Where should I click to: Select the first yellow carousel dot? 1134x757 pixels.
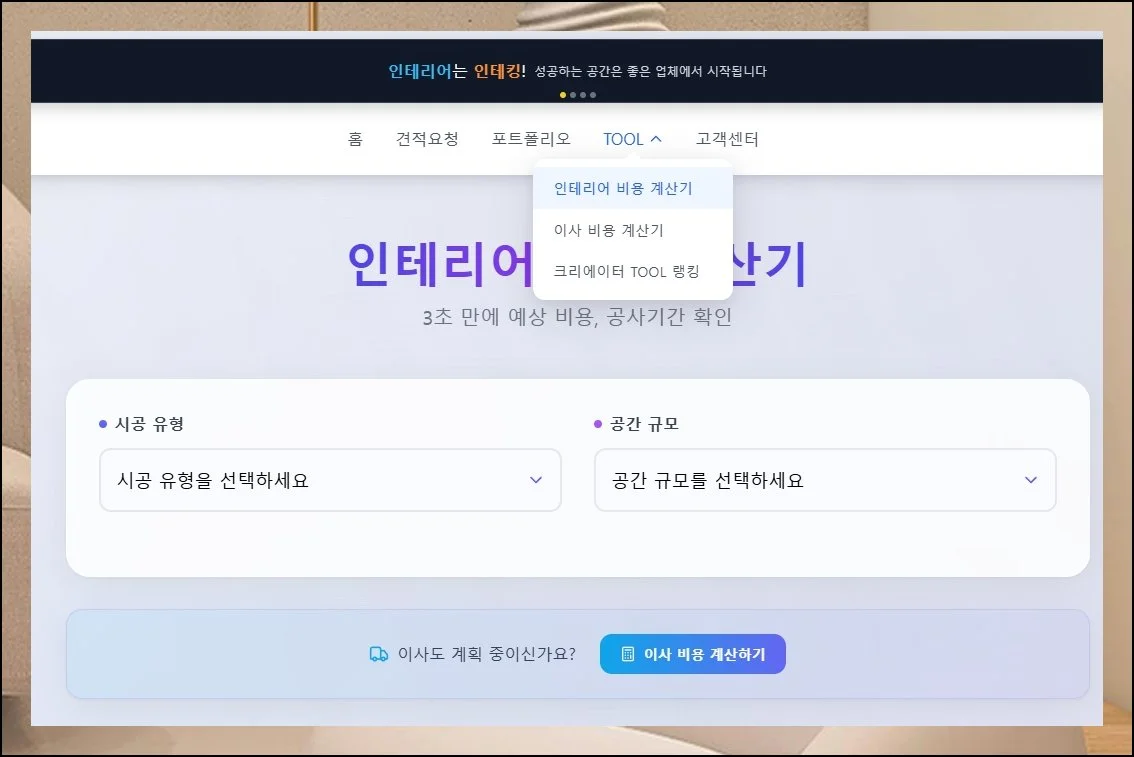pyautogui.click(x=563, y=95)
